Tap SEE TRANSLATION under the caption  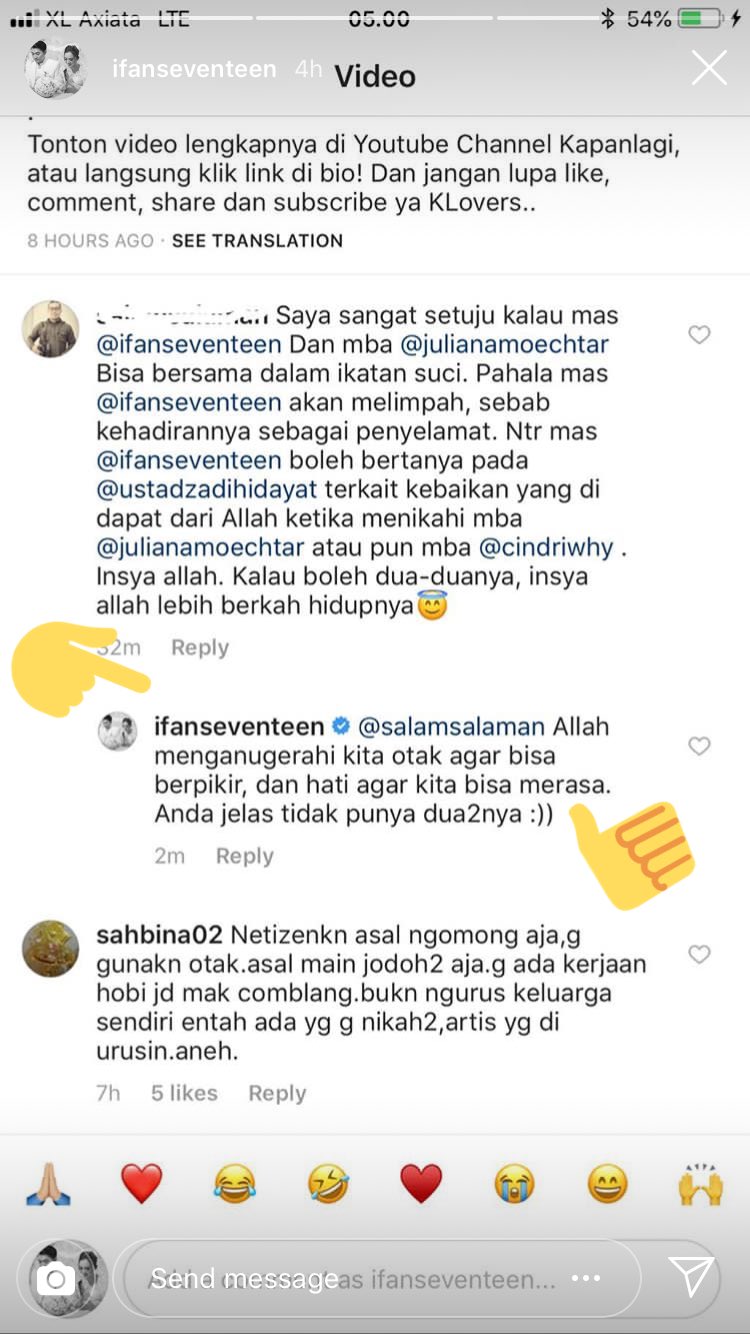pyautogui.click(x=257, y=241)
